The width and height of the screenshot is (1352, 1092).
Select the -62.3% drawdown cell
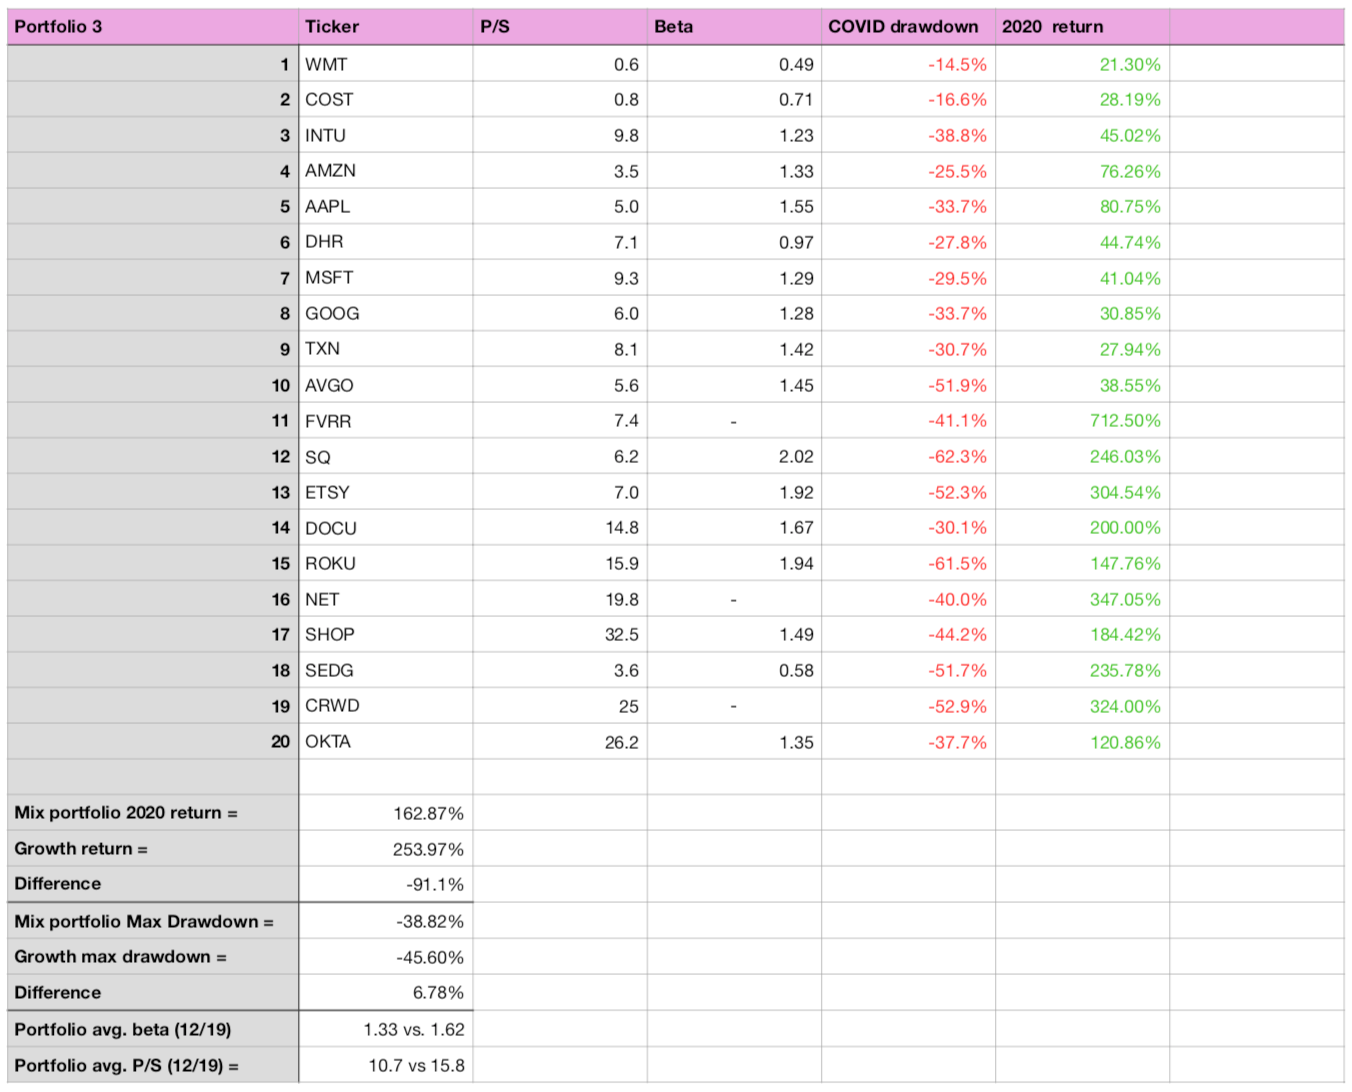[x=908, y=456]
